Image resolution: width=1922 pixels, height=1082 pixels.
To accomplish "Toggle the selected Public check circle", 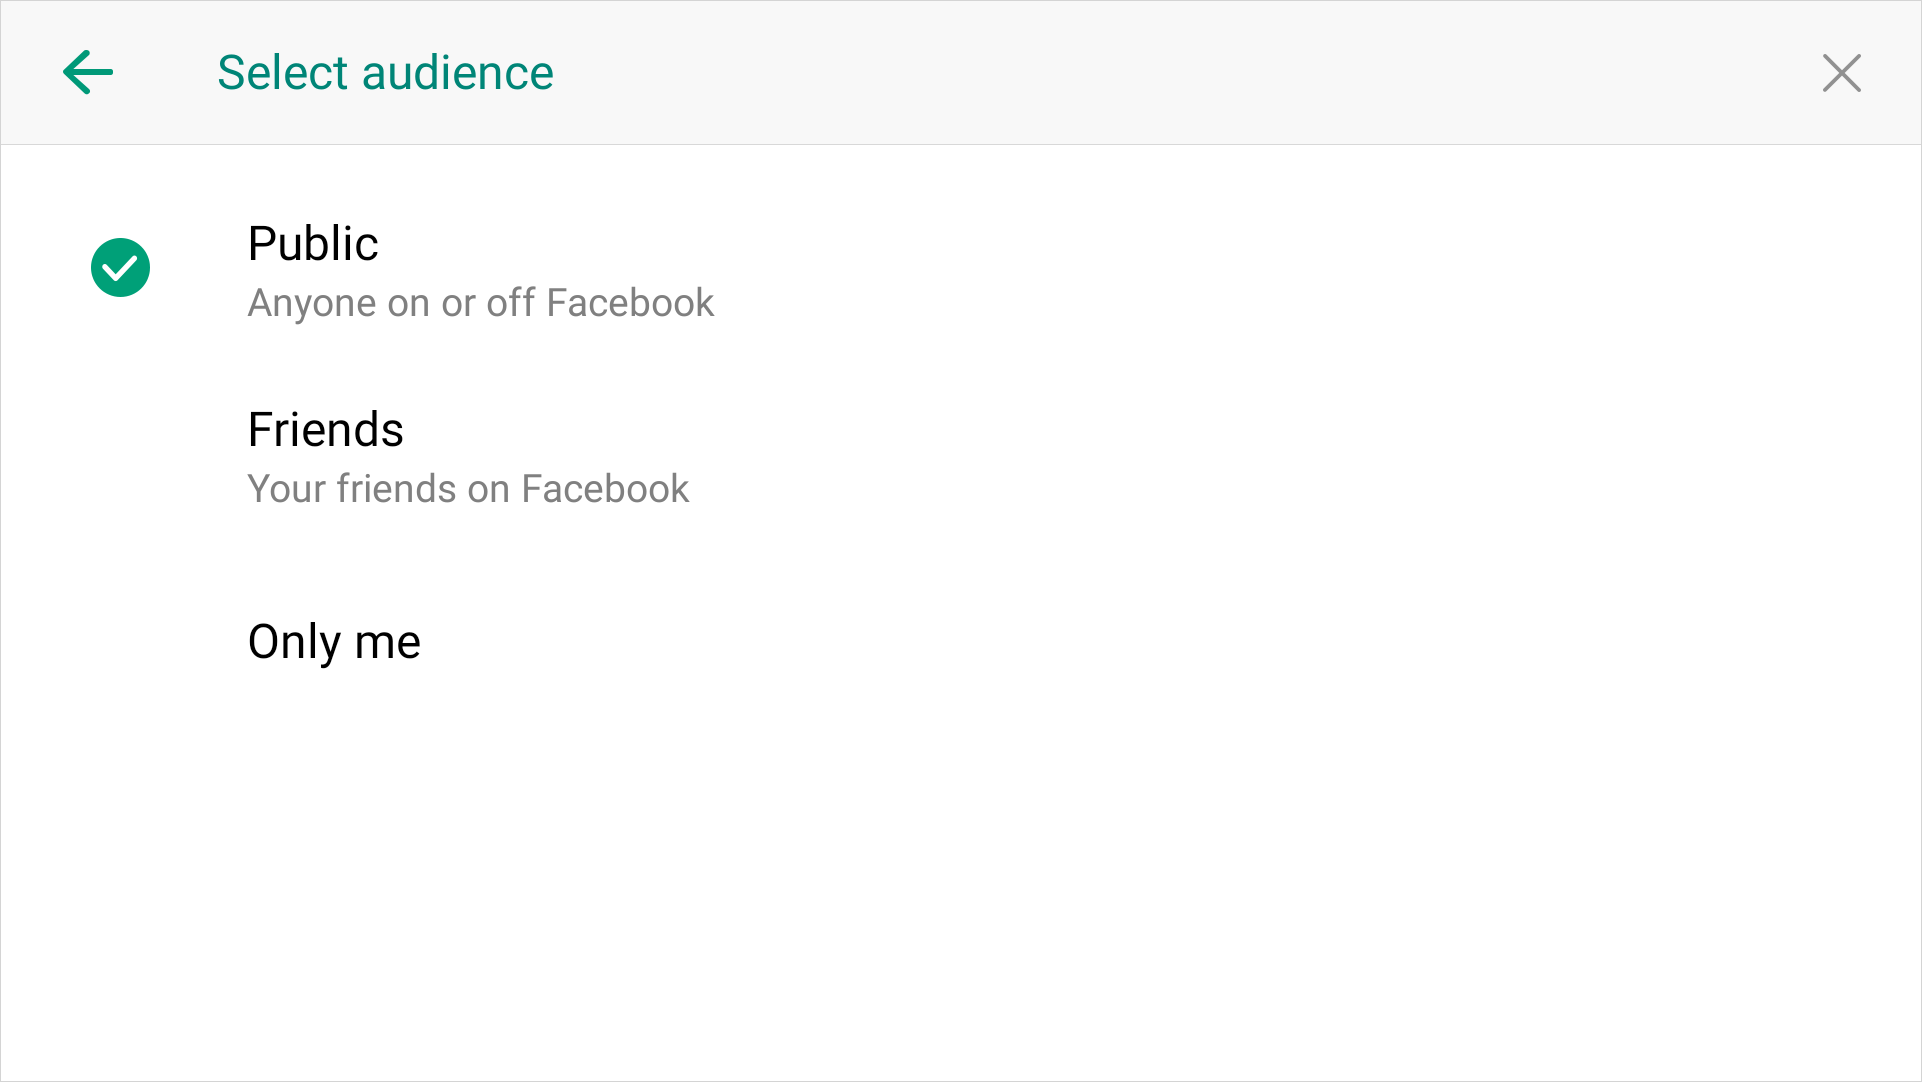I will point(120,268).
